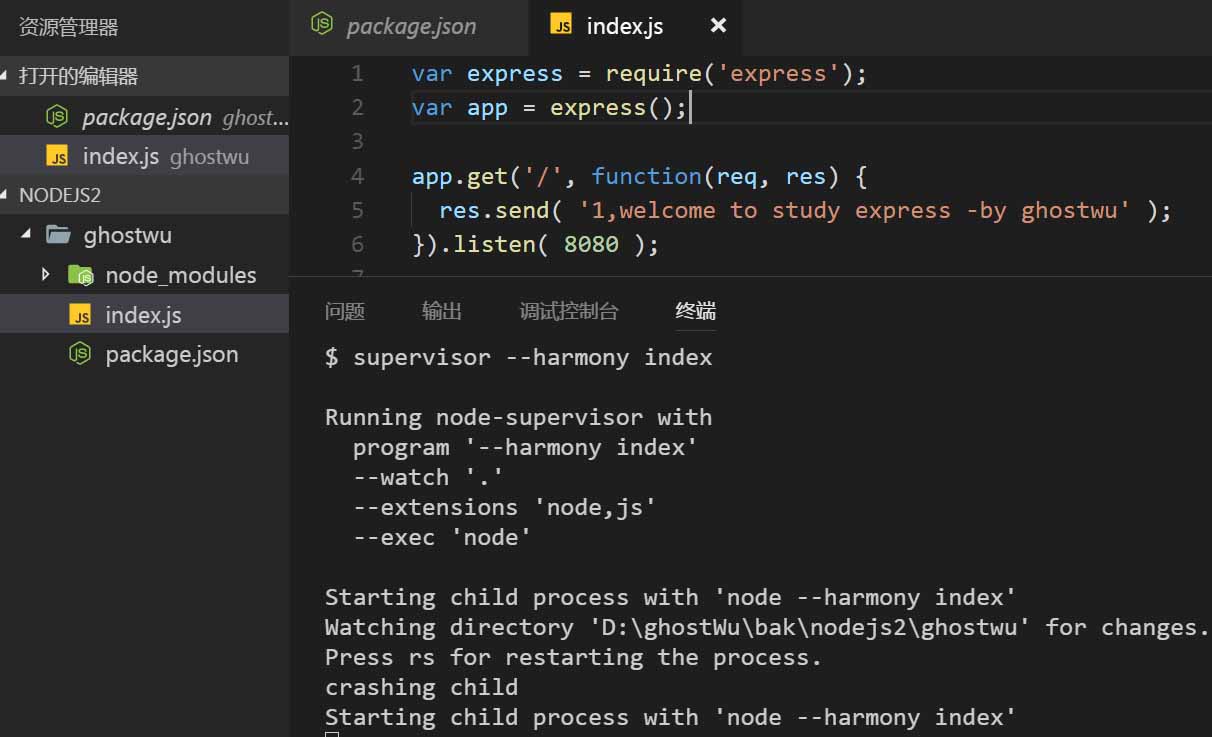
Task: Collapse the 打开的编辑器 section
Action: pyautogui.click(x=6, y=77)
